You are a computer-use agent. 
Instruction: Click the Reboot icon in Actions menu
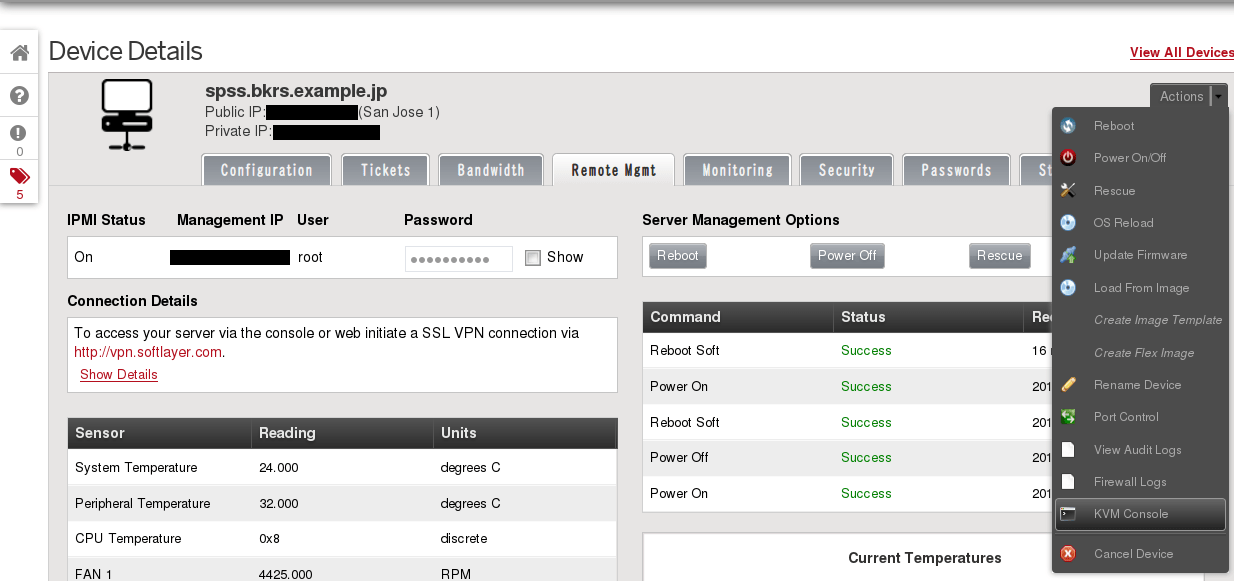point(1068,126)
